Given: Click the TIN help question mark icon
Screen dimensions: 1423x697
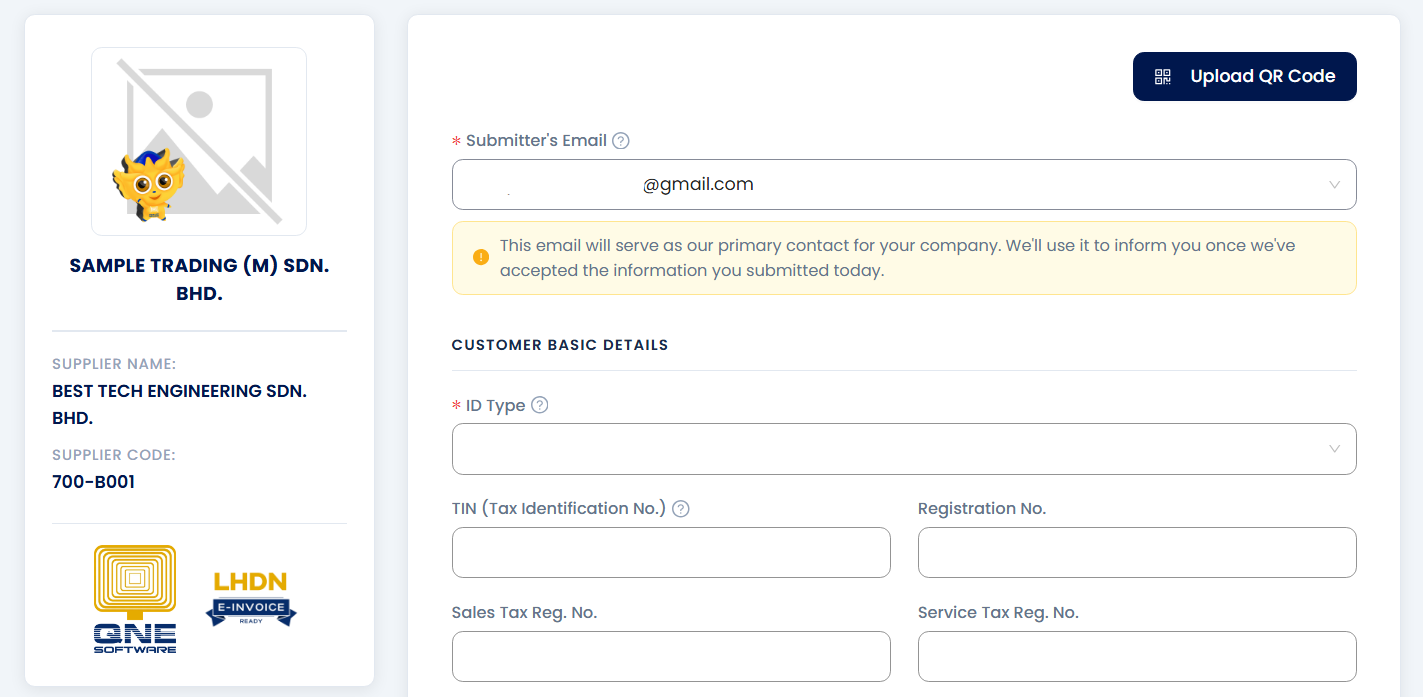Looking at the screenshot, I should click(681, 509).
